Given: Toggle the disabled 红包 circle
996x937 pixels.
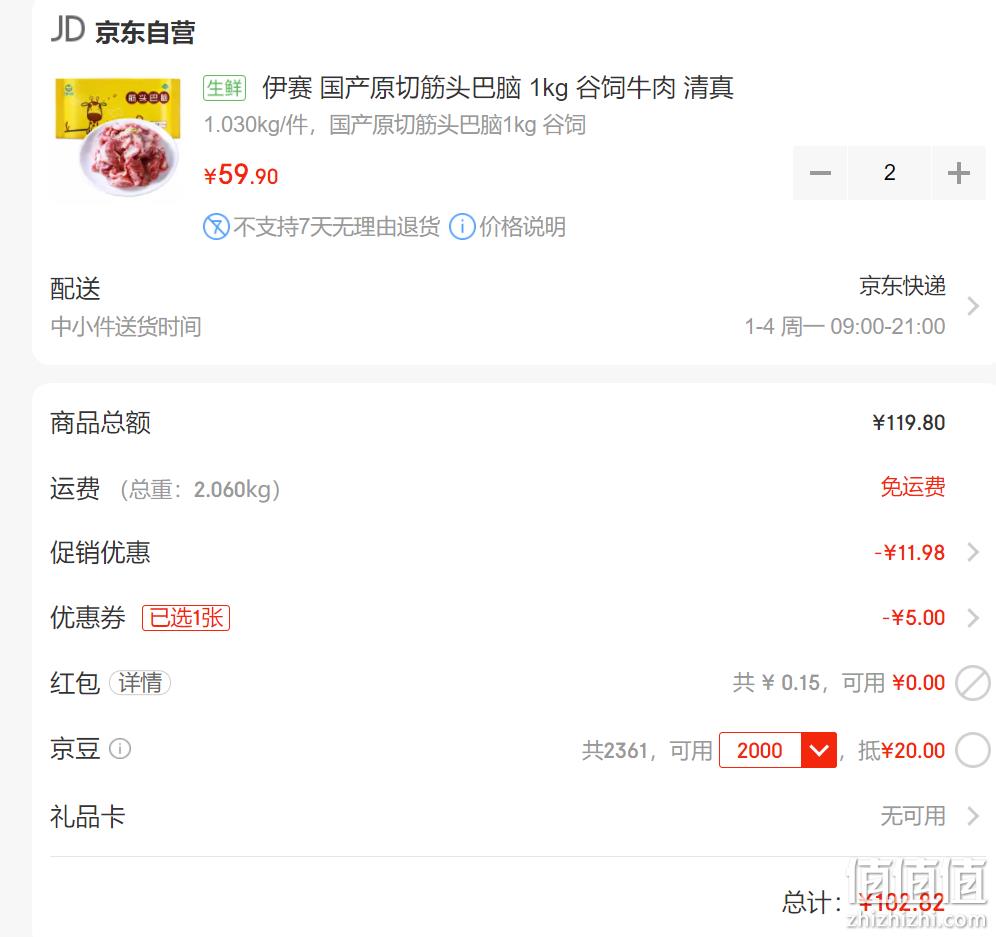Looking at the screenshot, I should coord(972,683).
